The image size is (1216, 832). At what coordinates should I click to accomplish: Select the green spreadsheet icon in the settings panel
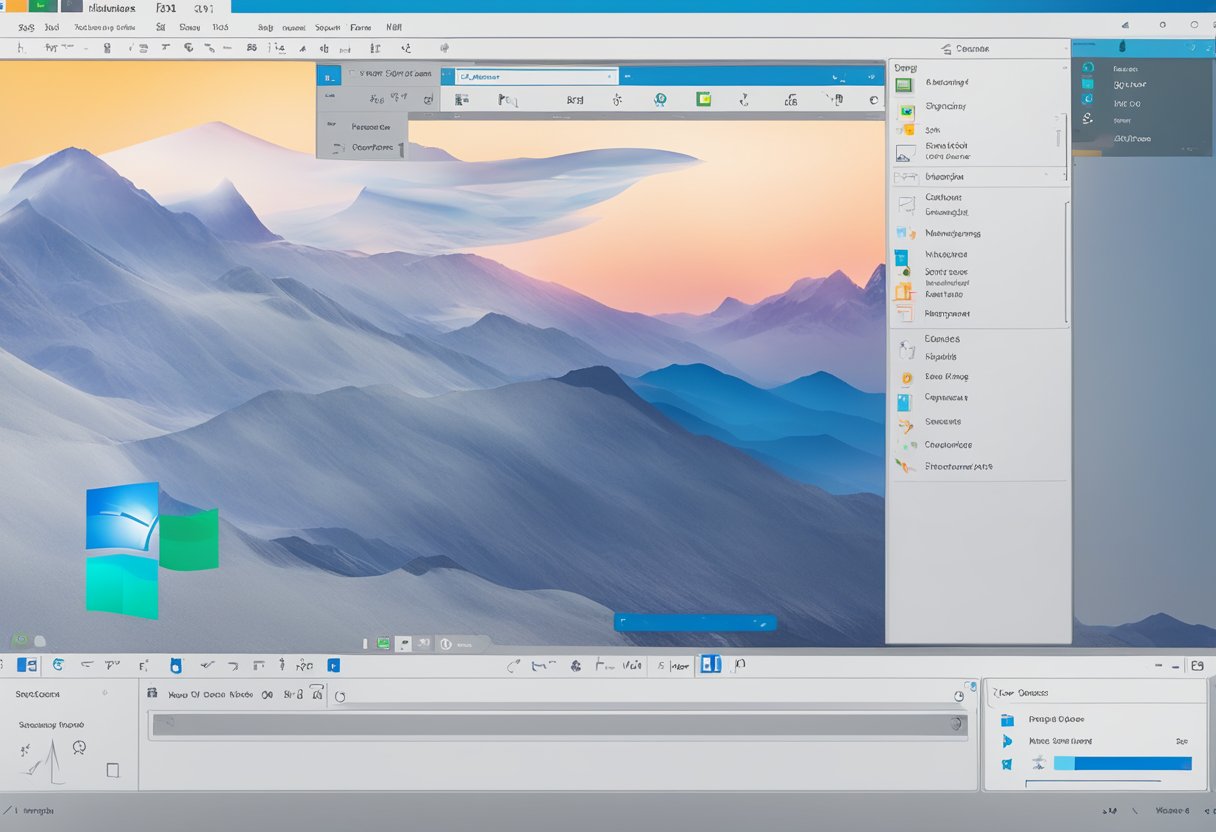point(905,84)
